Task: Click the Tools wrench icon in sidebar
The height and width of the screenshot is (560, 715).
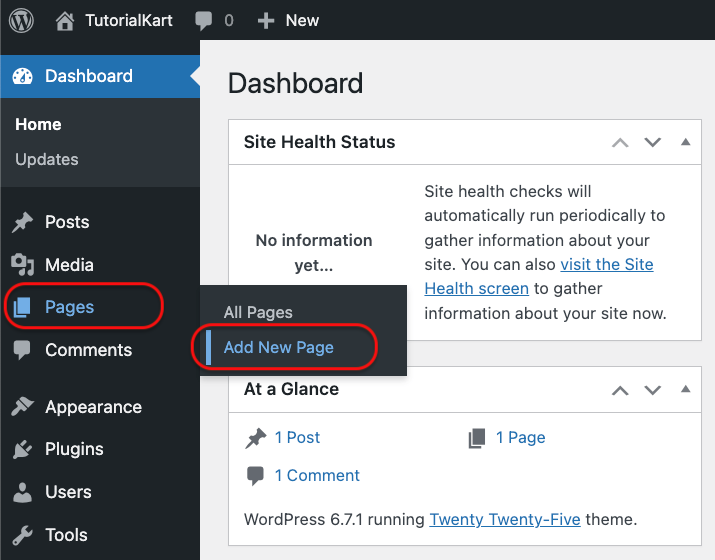Action: click(22, 535)
